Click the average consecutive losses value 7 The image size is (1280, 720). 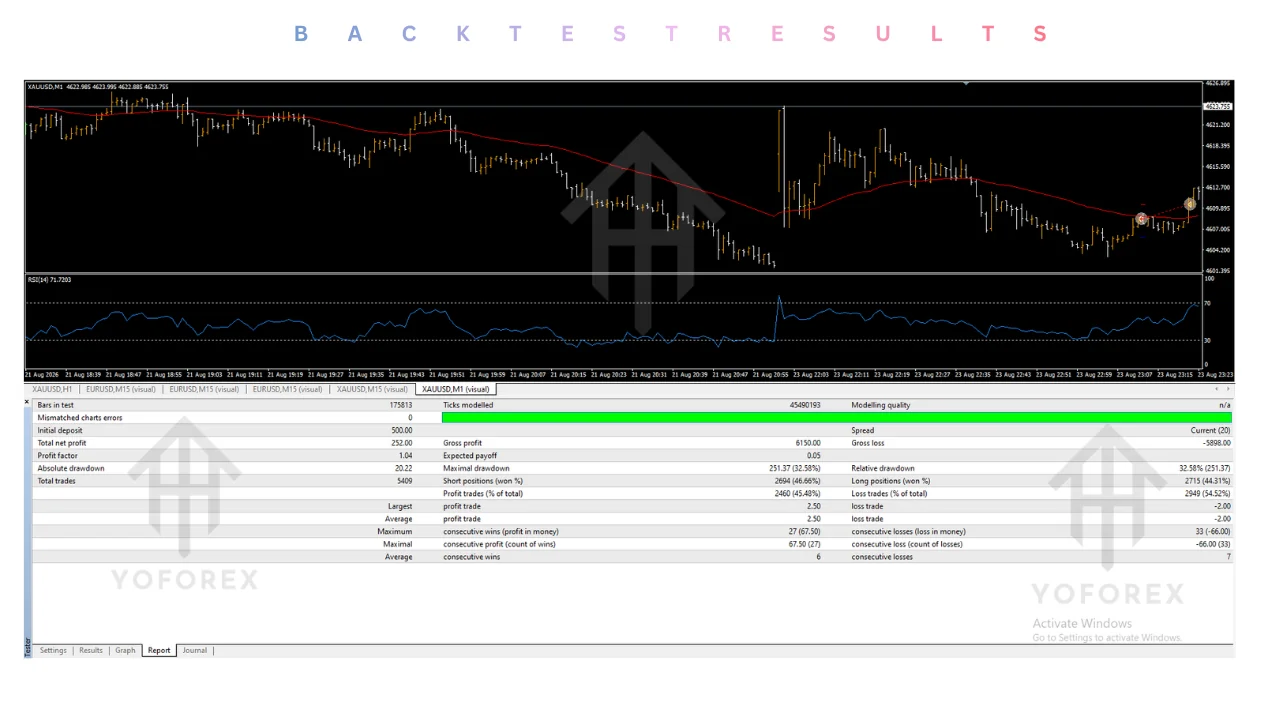tap(1228, 557)
